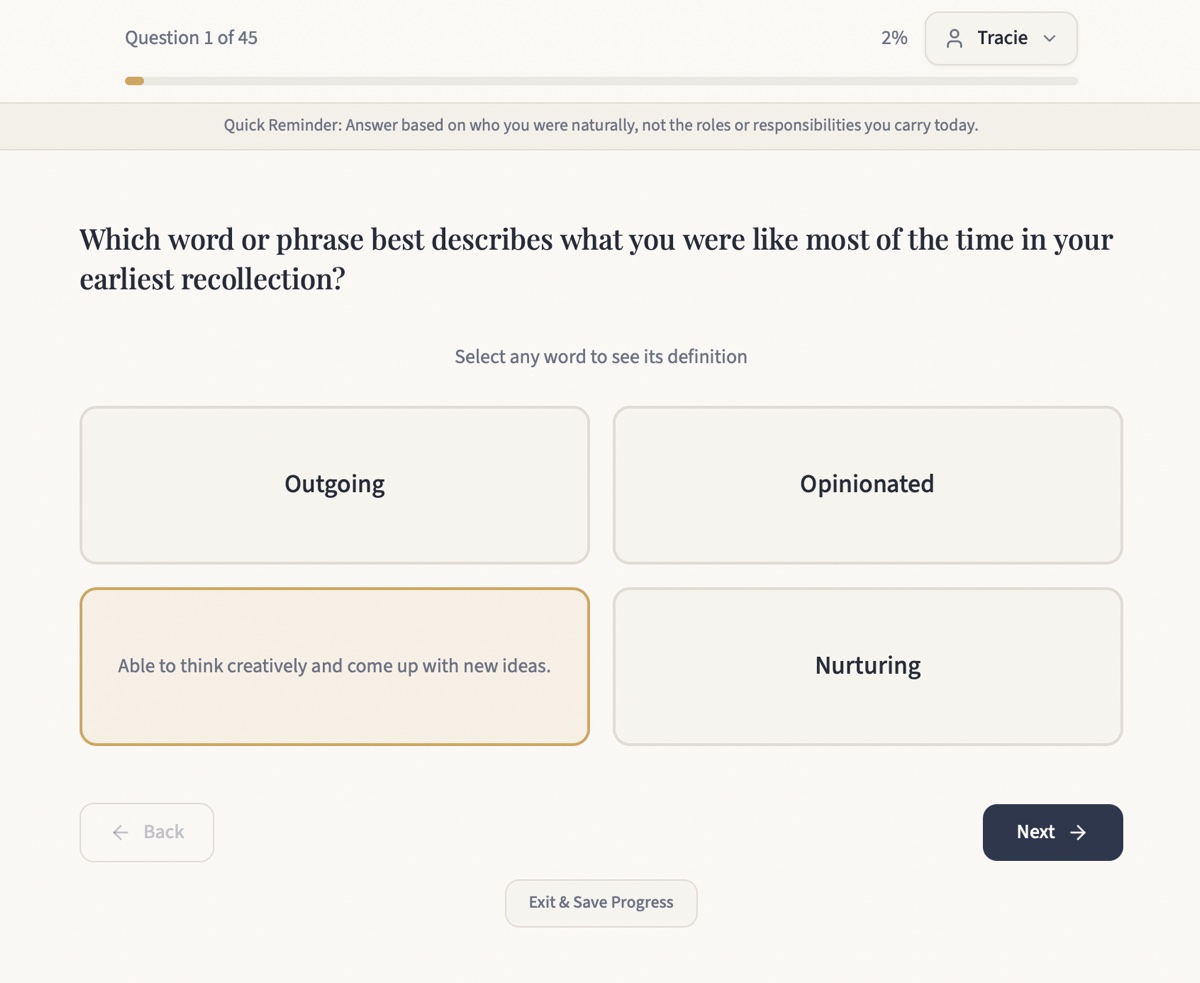
Task: Click the 2% progress text
Action: [x=894, y=38]
